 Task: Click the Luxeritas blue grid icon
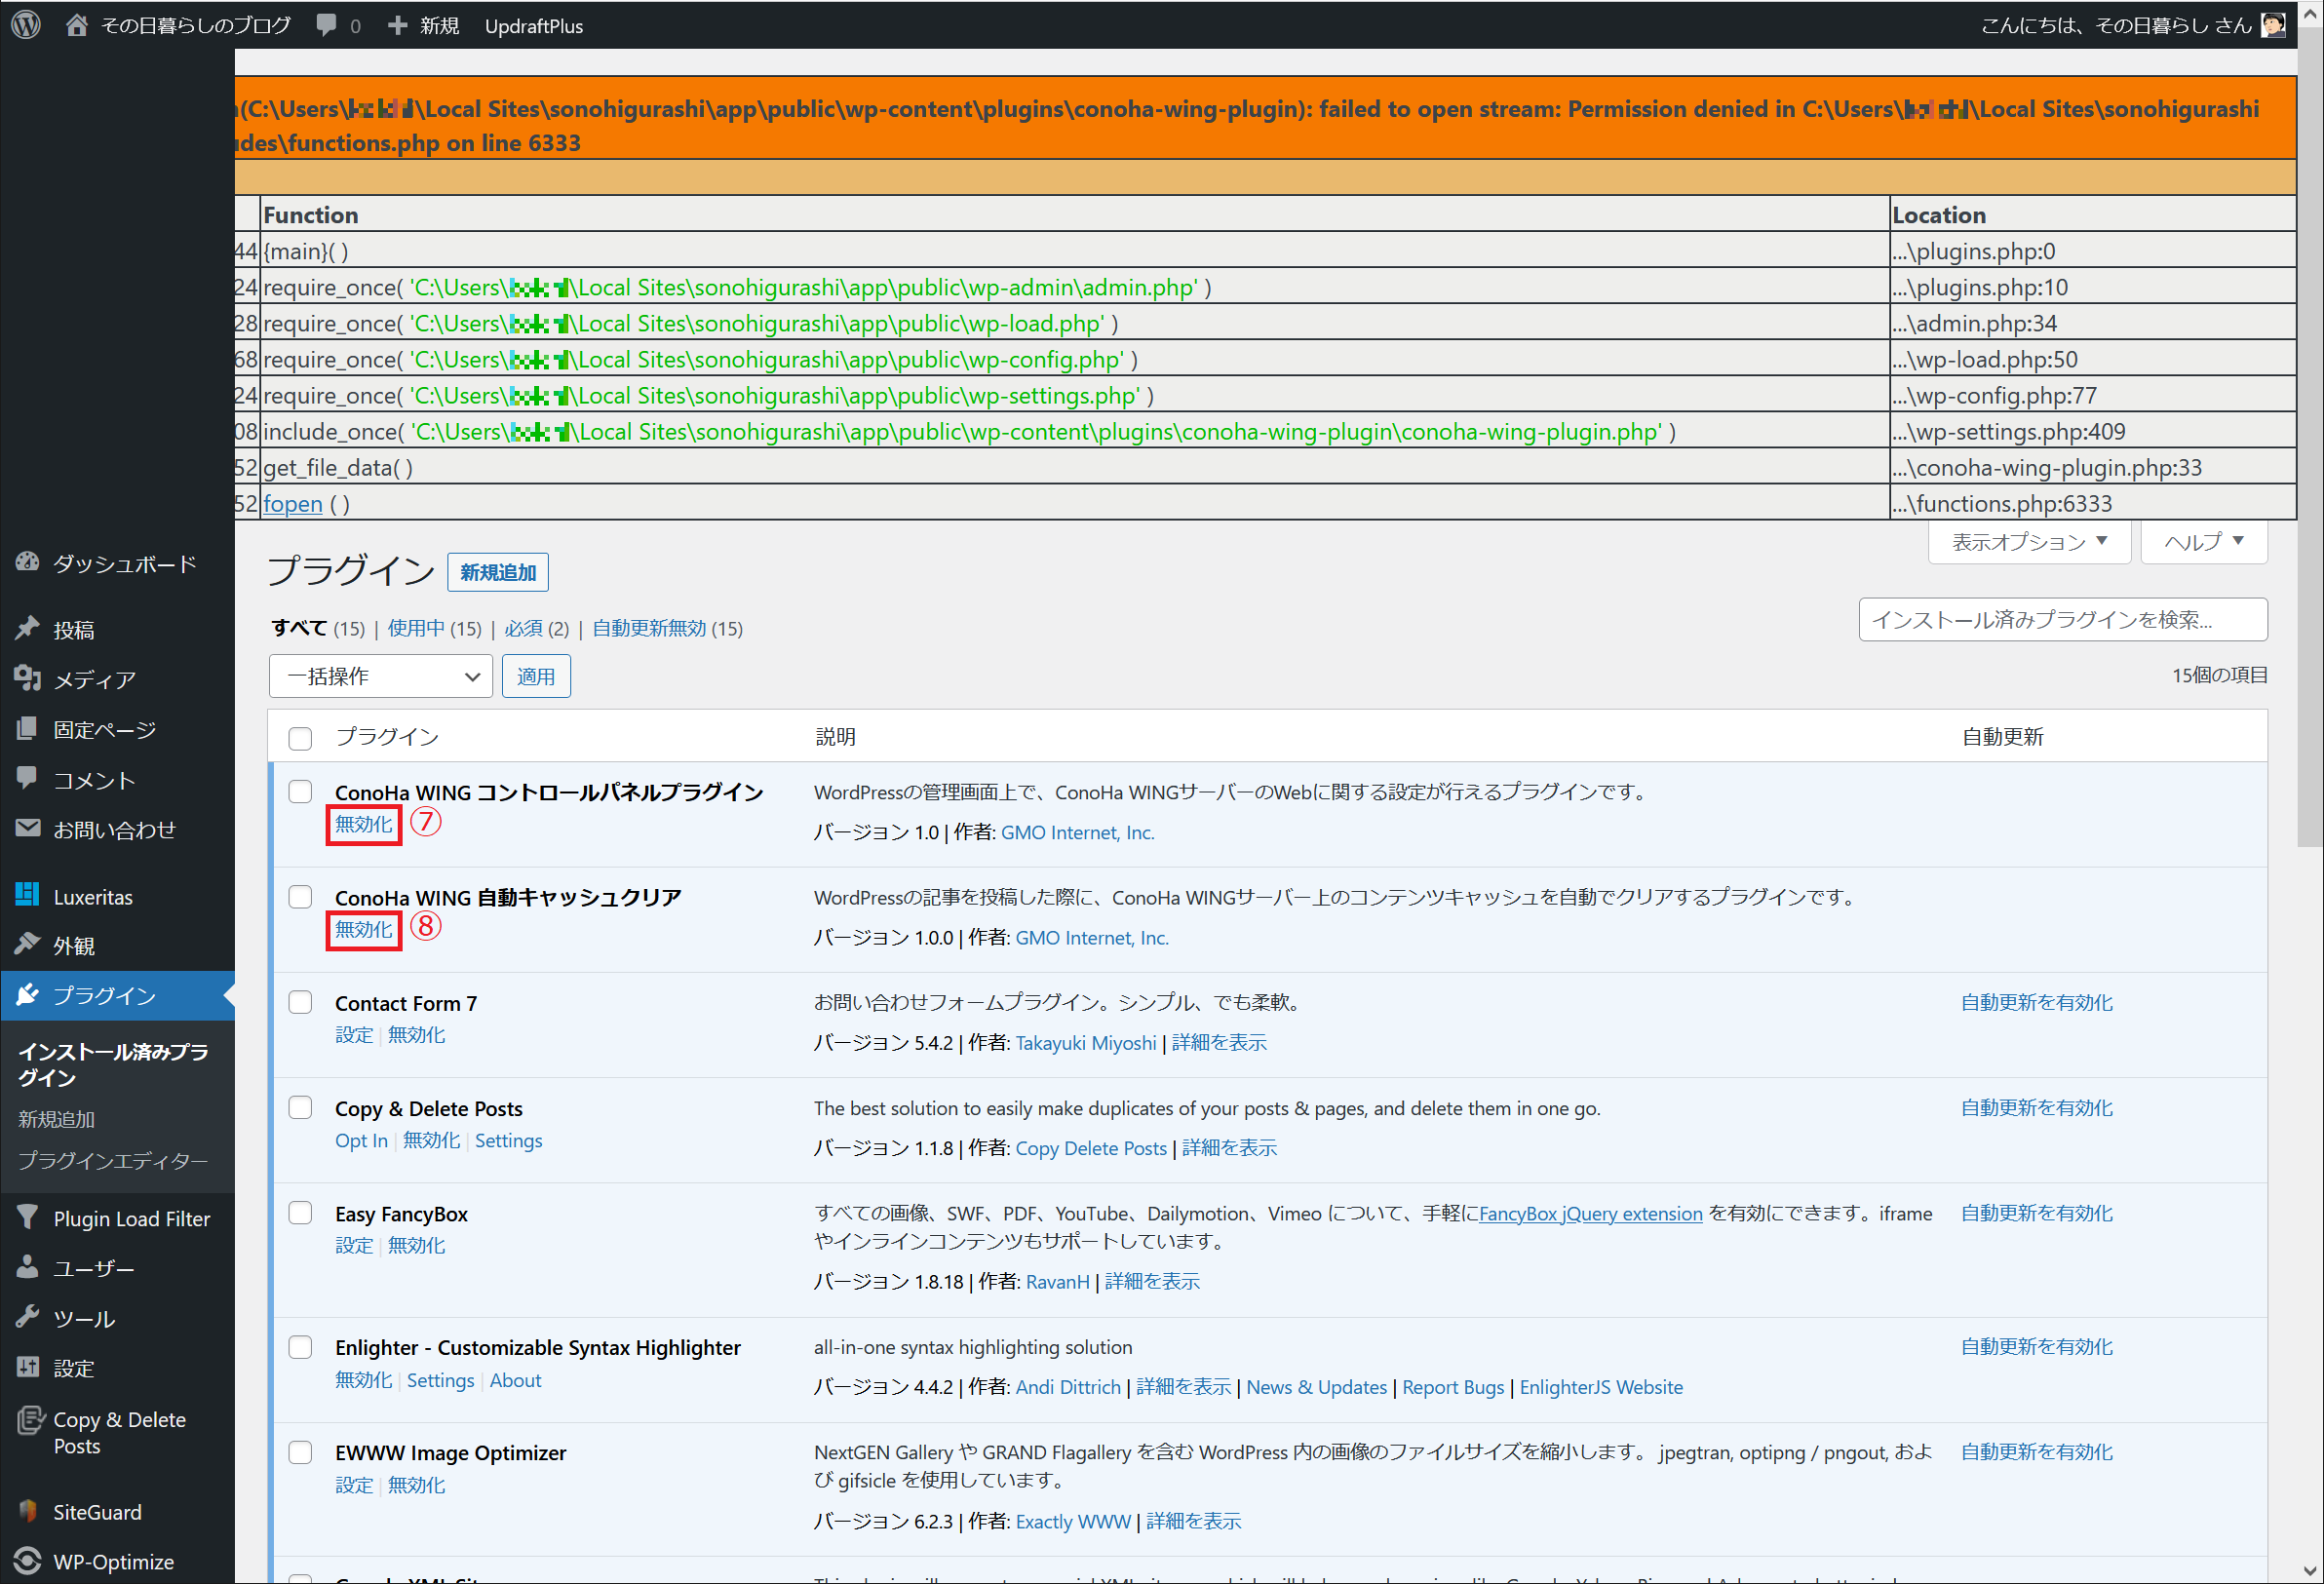pyautogui.click(x=27, y=895)
